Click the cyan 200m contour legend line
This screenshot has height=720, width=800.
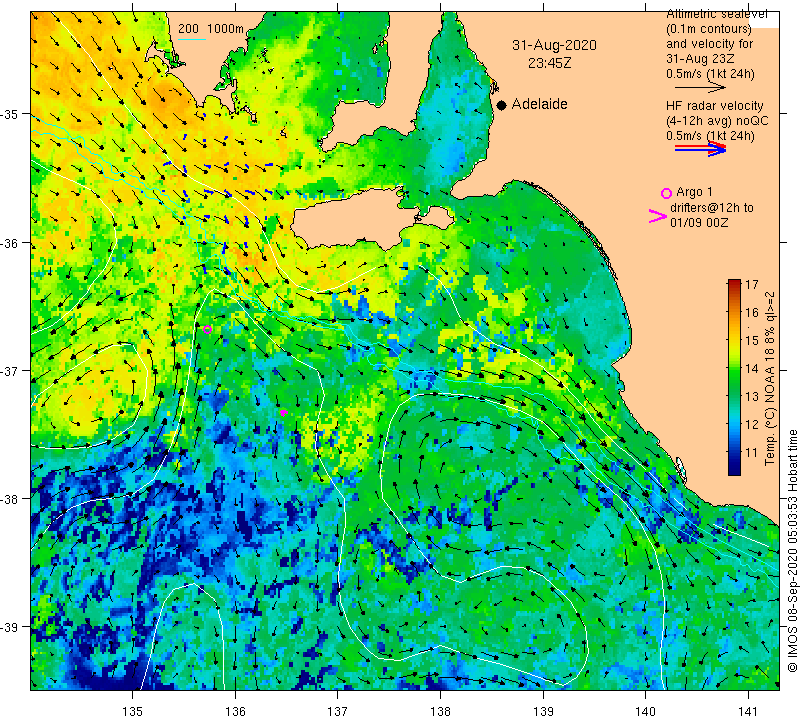click(x=192, y=39)
